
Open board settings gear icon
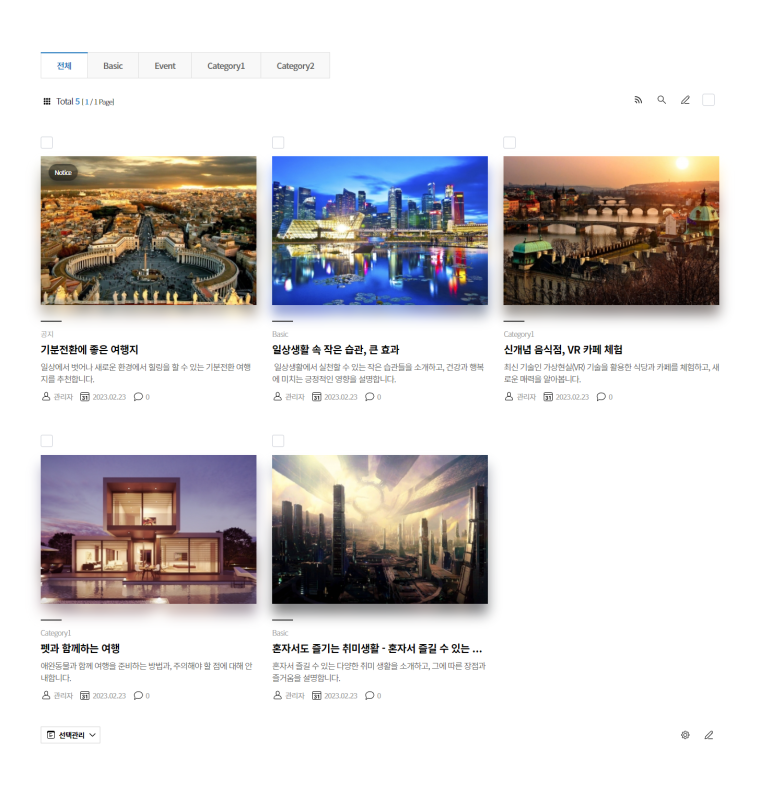[x=685, y=735]
